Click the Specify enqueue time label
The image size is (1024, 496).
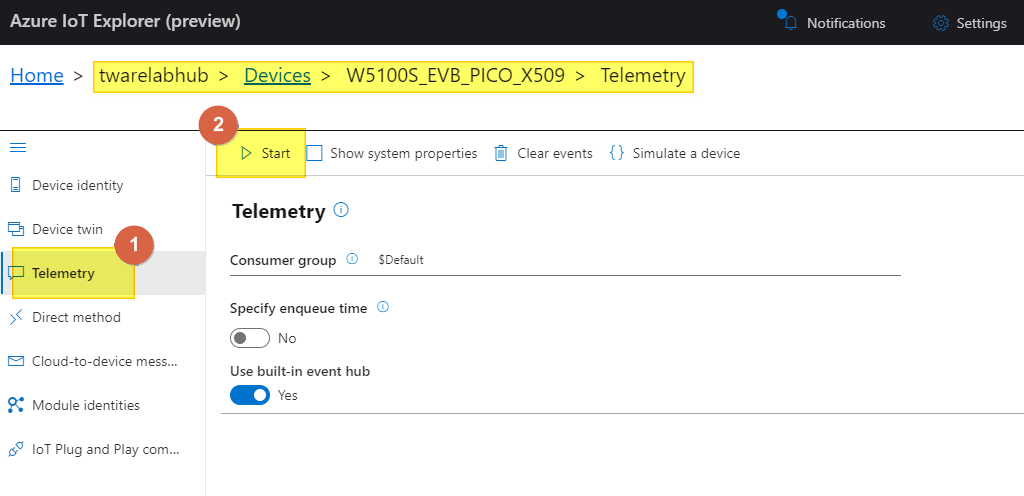click(x=298, y=308)
